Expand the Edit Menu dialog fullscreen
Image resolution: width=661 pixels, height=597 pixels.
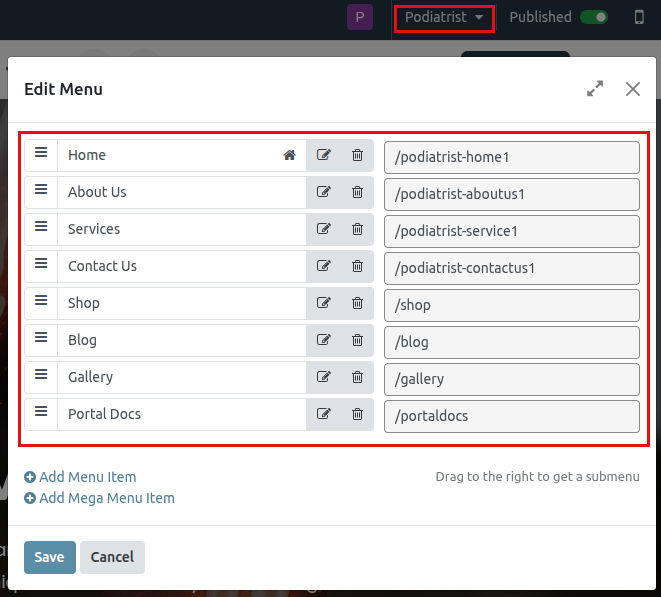[x=595, y=89]
